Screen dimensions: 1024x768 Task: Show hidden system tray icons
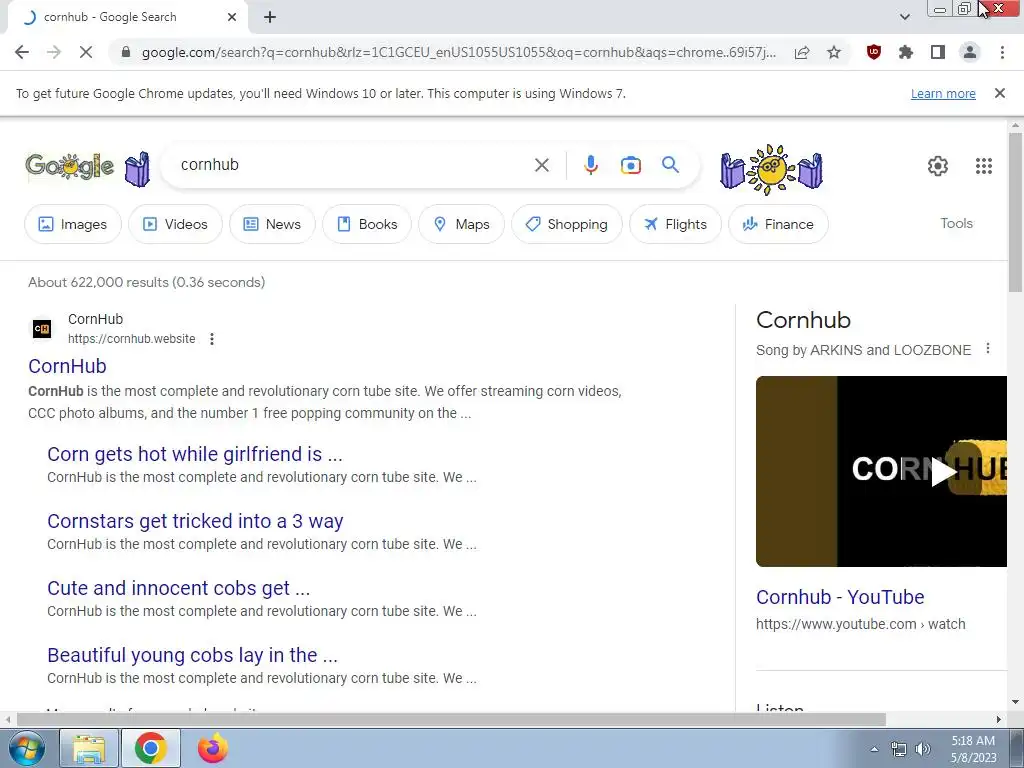874,749
